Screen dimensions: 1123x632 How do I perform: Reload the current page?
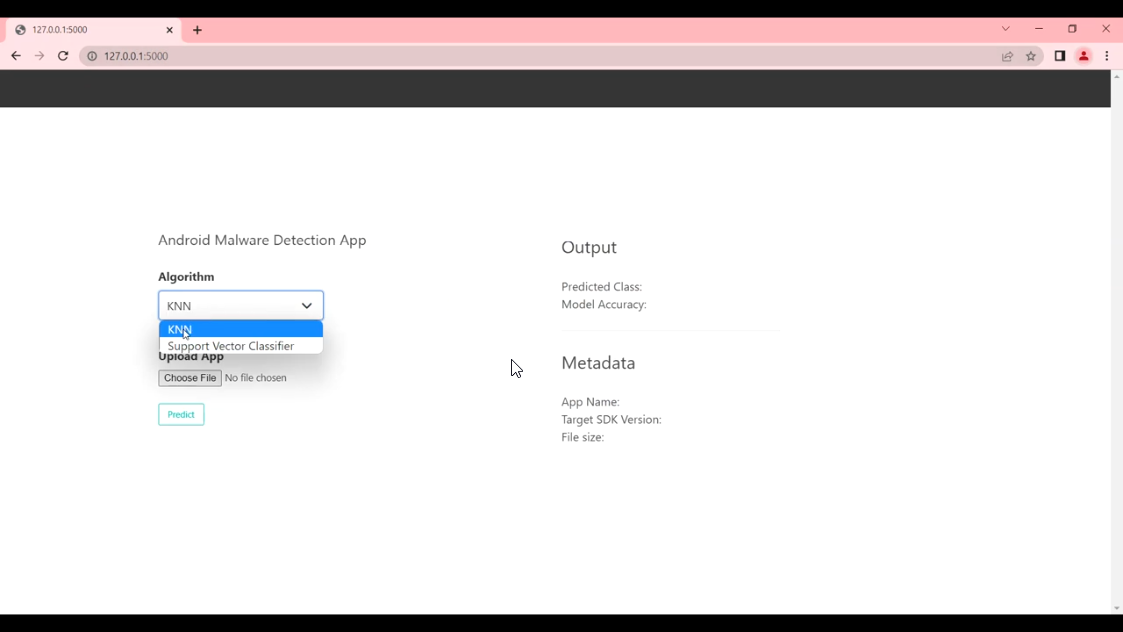(x=63, y=56)
